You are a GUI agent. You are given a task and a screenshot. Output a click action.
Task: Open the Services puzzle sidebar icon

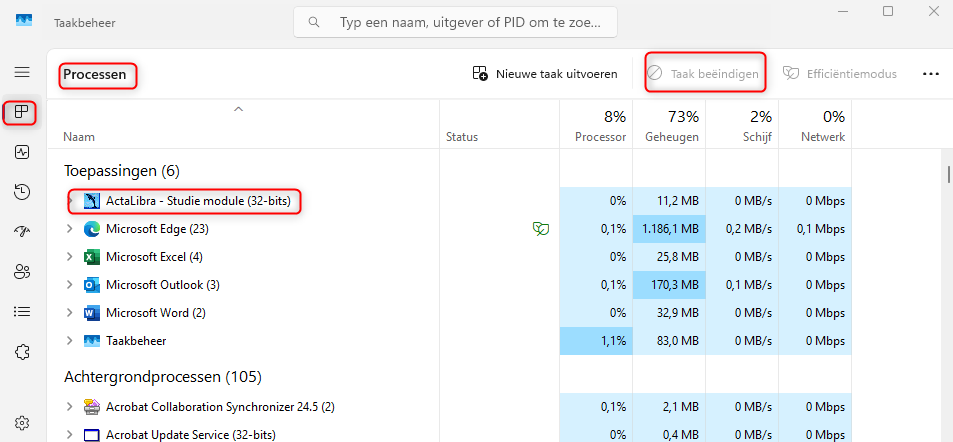tap(22, 352)
